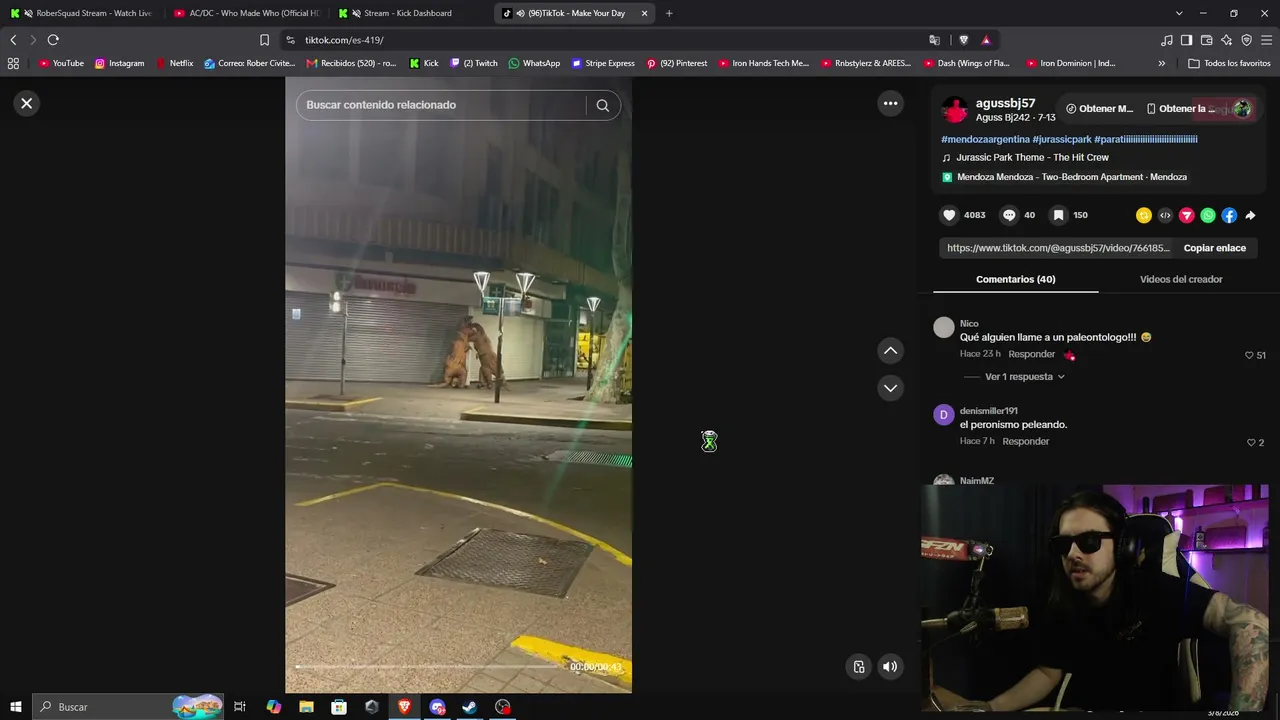1280x720 pixels.
Task: Open Netflix bookmark
Action: click(174, 63)
